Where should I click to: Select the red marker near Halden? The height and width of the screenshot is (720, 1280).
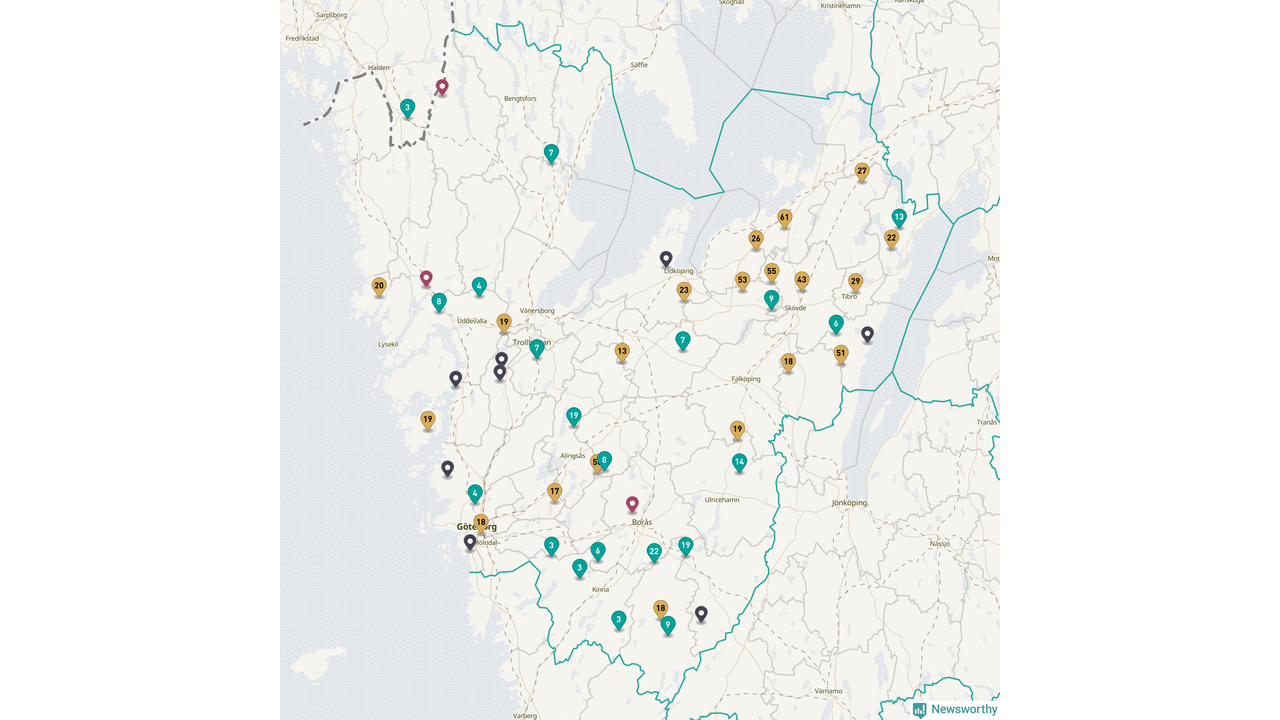[442, 87]
